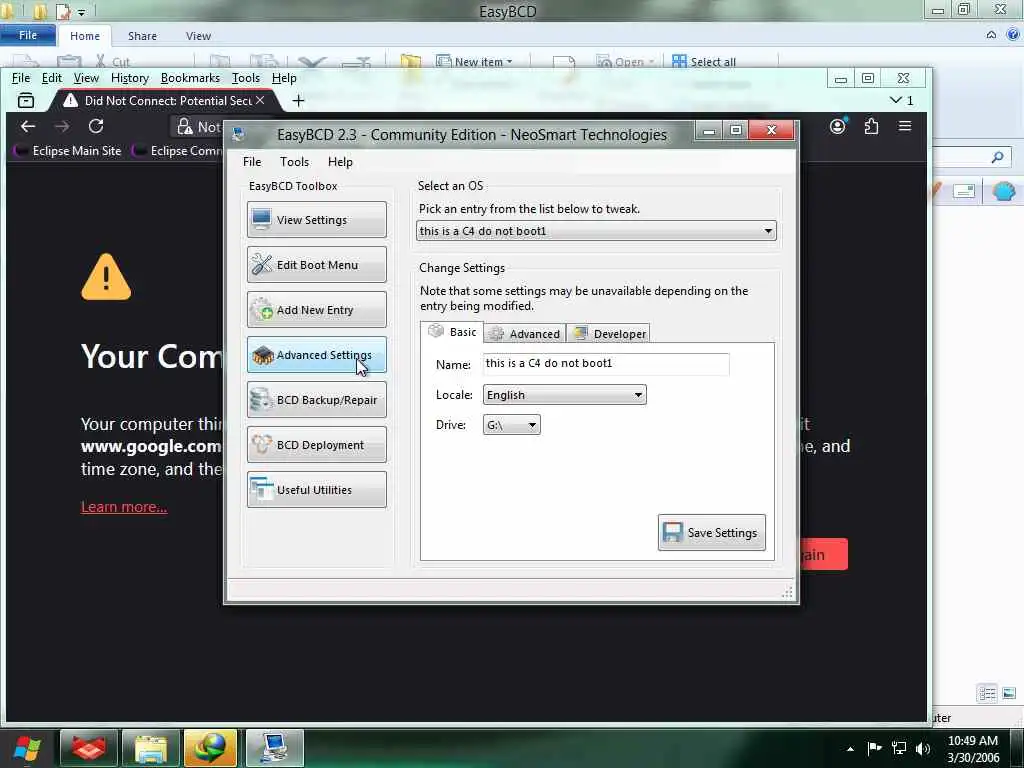Screen dimensions: 1024x768
Task: Open Eclipse Community bookmark
Action: [x=178, y=151]
